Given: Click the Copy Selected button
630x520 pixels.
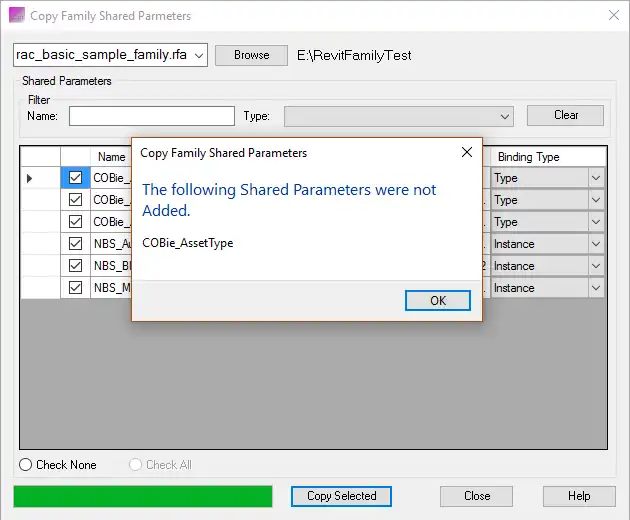Looking at the screenshot, I should [341, 496].
